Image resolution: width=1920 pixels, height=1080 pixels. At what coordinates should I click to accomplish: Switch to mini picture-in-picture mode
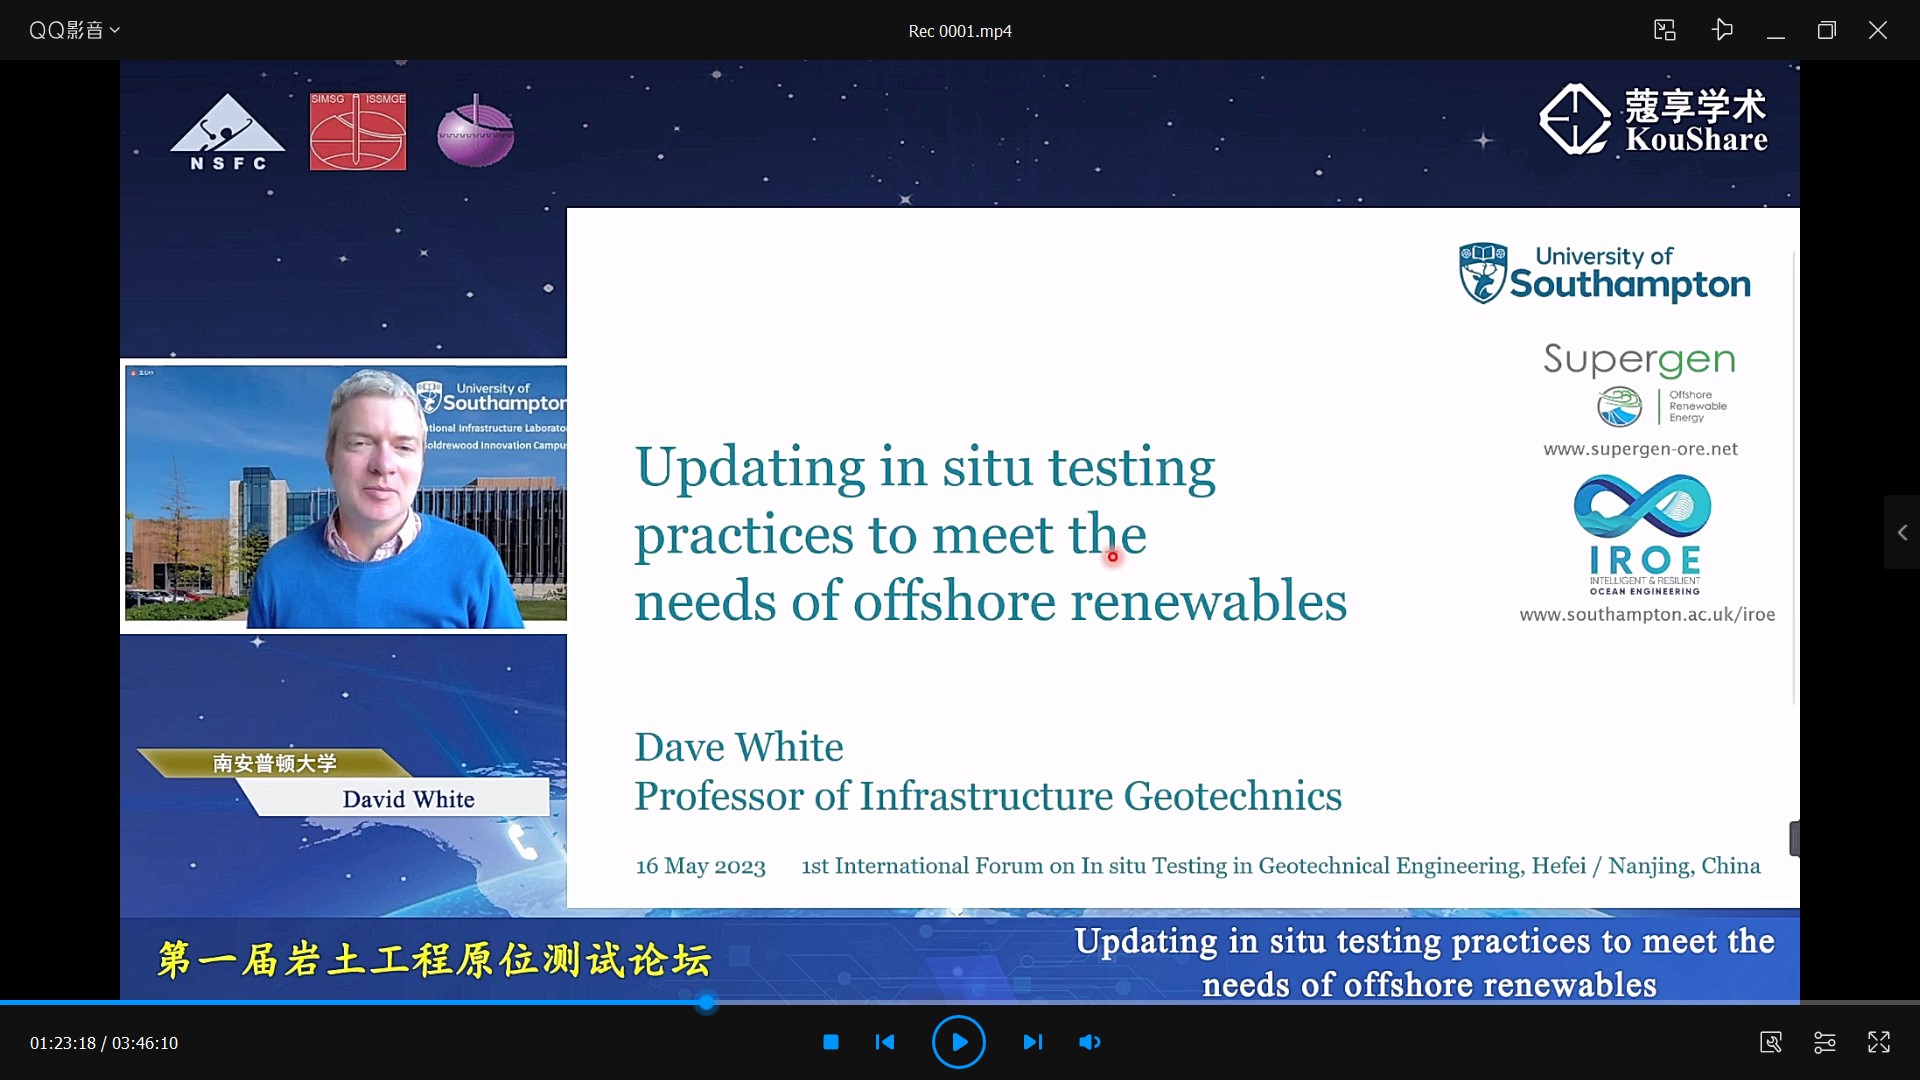click(x=1664, y=30)
